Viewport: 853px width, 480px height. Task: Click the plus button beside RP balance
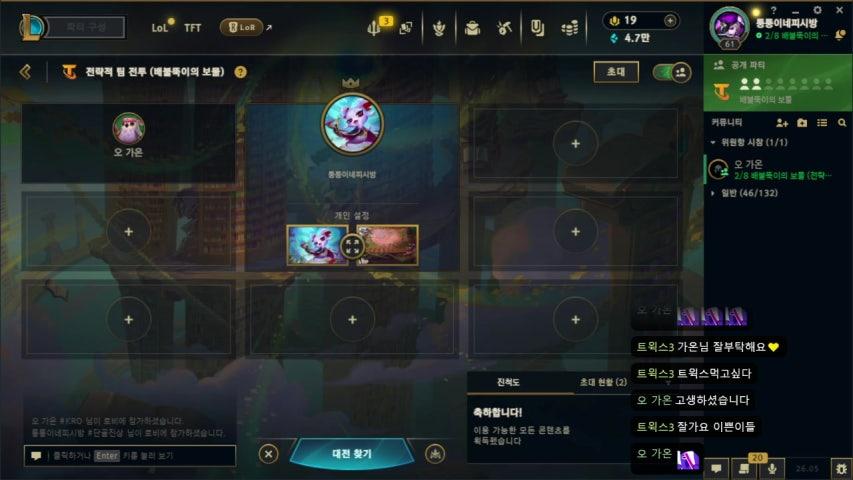(670, 21)
